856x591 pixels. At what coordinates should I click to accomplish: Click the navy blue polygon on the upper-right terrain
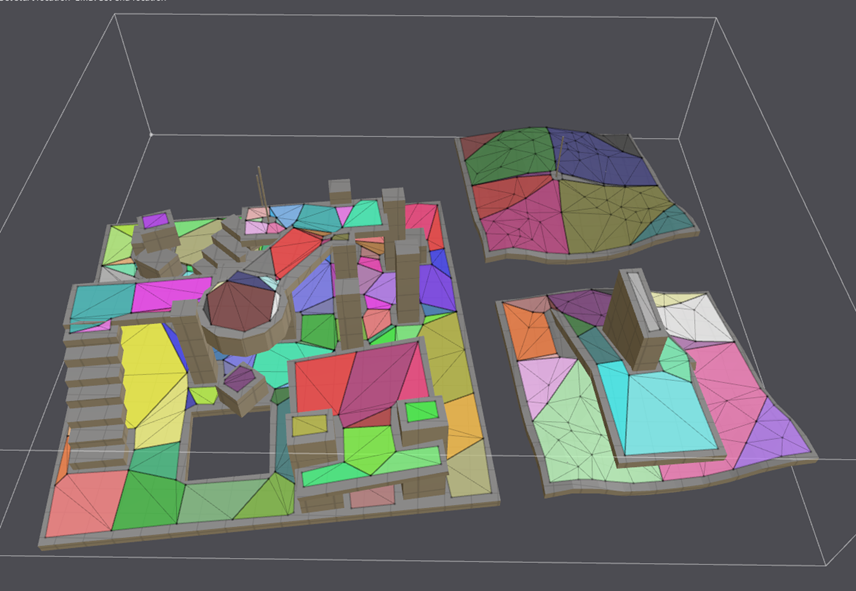[597, 156]
